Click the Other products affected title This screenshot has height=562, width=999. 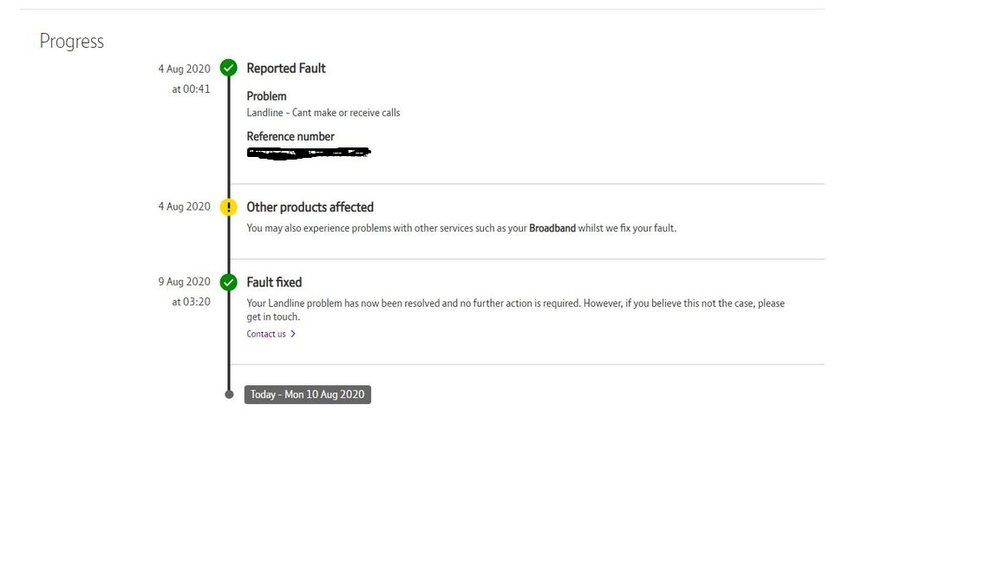tap(310, 207)
